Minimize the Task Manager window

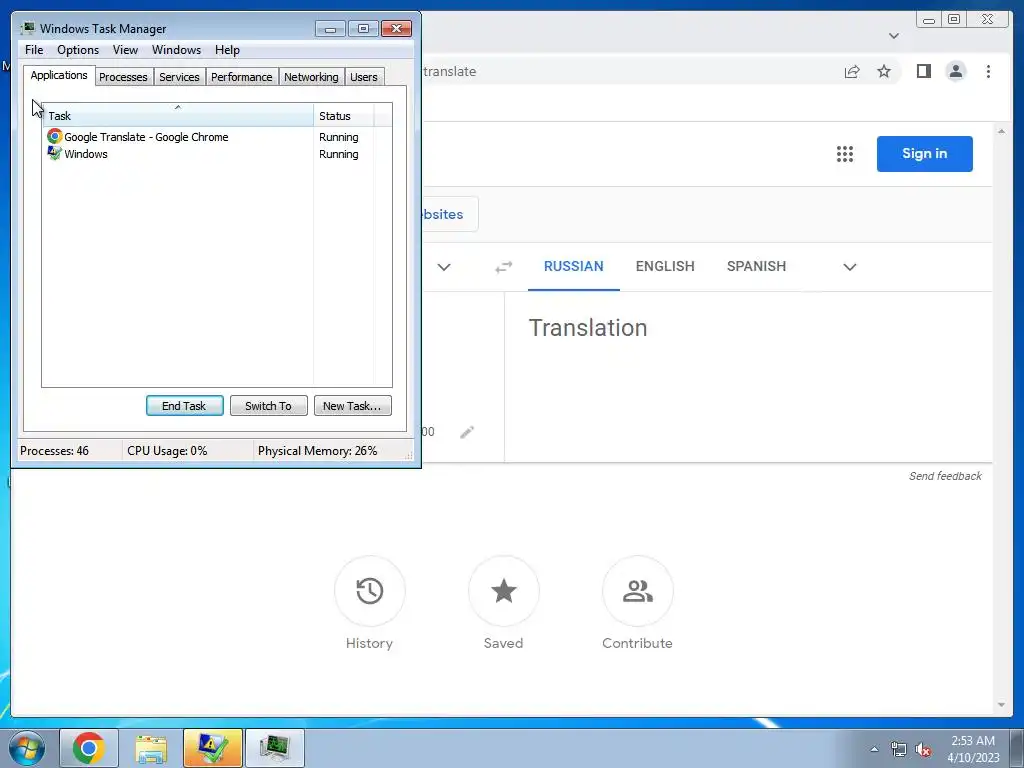point(330,29)
